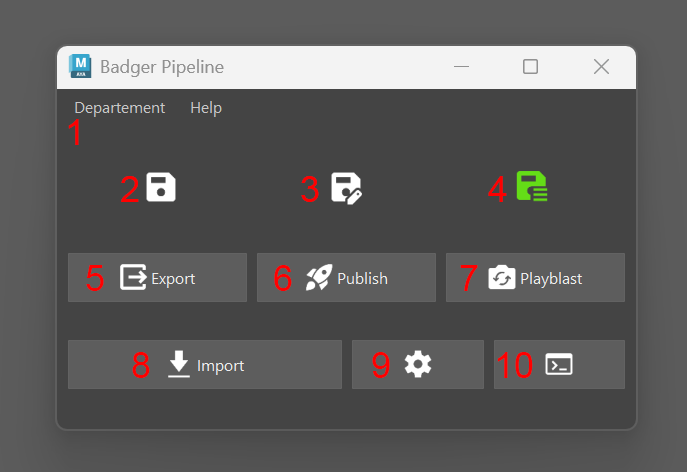Open the Help menu
The height and width of the screenshot is (472, 687).
click(206, 108)
